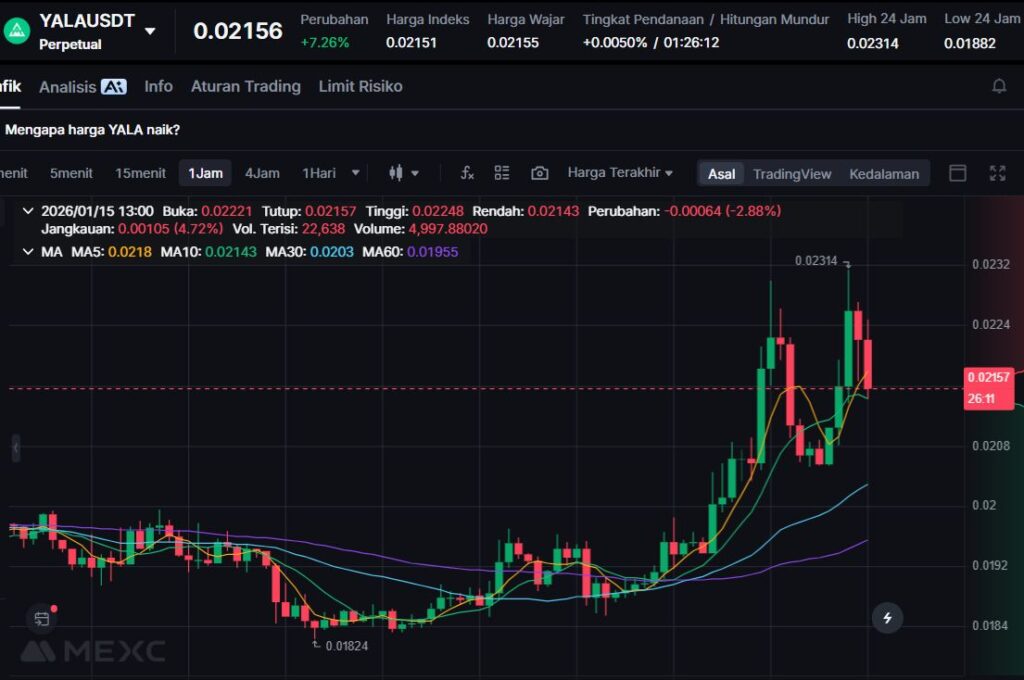Screen dimensions: 1024x680
Task: Click the lightning bolt quick-trade button
Action: 887,618
